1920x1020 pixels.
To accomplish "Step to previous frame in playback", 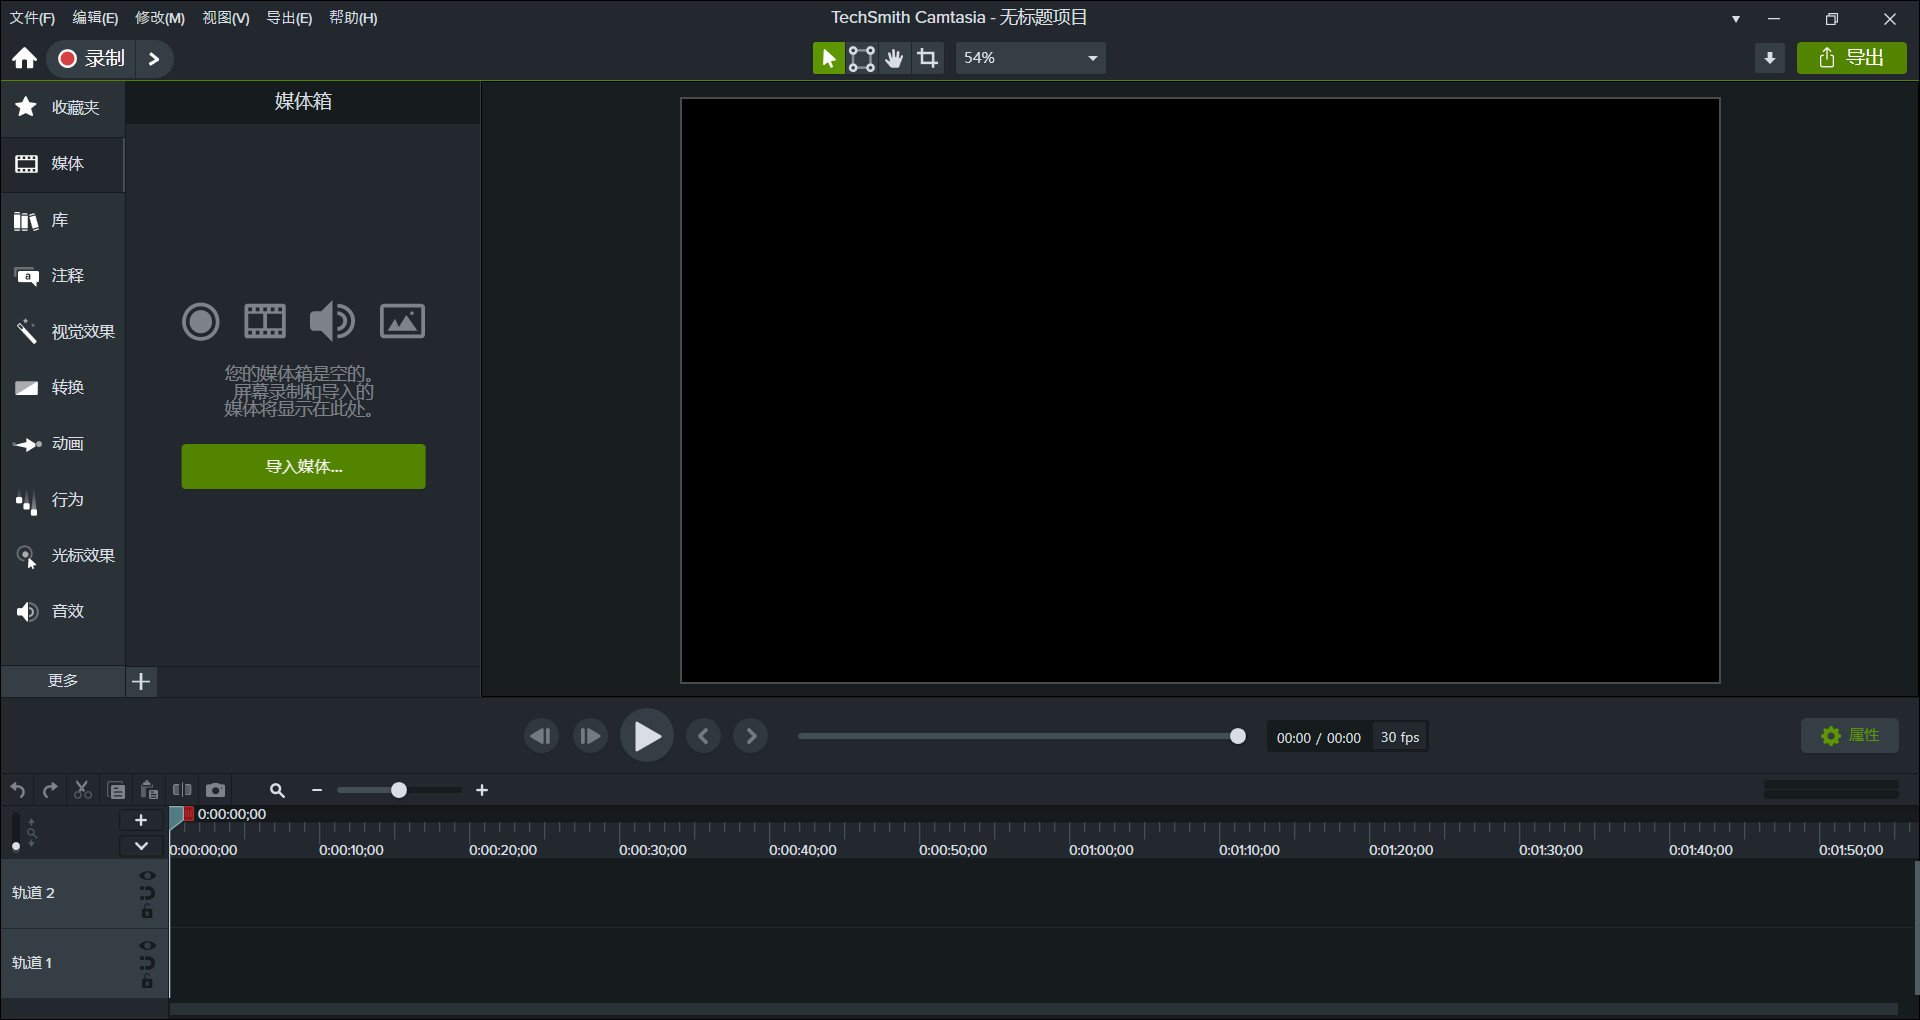I will tap(541, 737).
